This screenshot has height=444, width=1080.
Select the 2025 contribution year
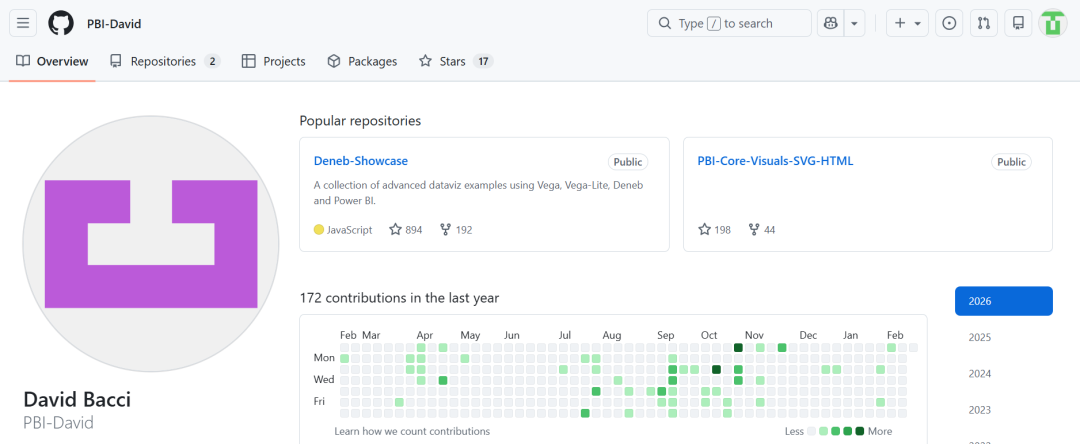pos(980,337)
